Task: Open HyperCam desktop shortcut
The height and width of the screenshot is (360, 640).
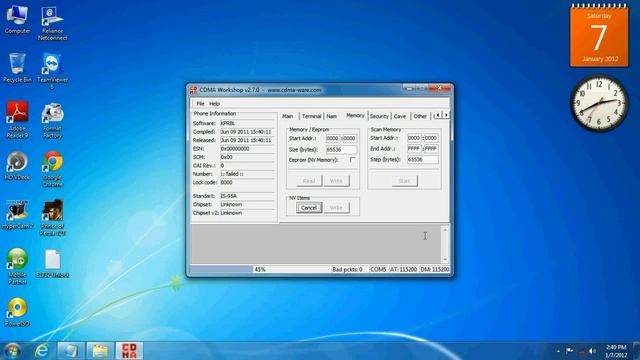Action: (x=17, y=214)
